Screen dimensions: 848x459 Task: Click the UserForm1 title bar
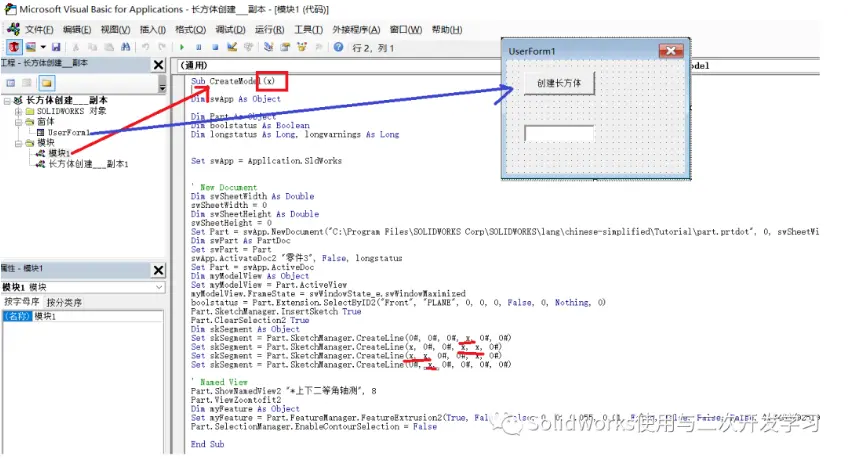(581, 51)
